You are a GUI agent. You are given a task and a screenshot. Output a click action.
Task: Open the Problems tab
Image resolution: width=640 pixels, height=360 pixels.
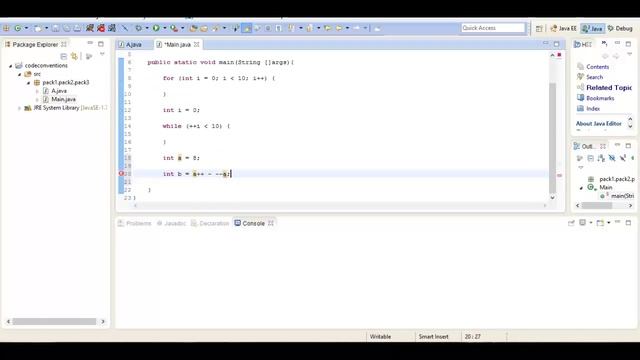[135, 223]
